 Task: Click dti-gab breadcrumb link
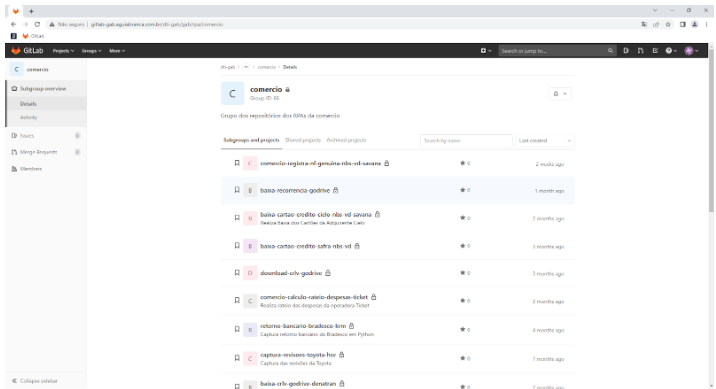click(x=227, y=67)
